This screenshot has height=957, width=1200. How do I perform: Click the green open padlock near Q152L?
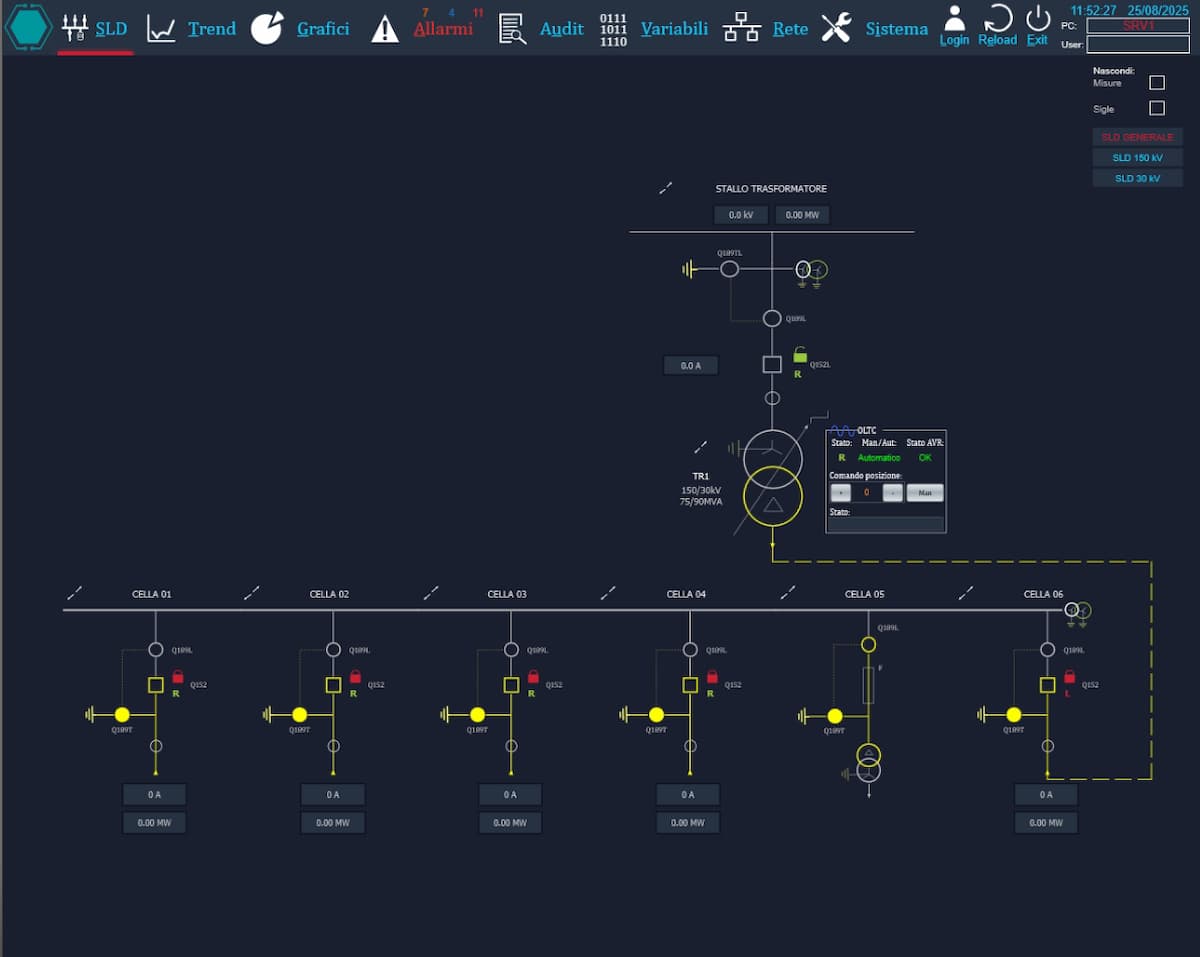[799, 354]
